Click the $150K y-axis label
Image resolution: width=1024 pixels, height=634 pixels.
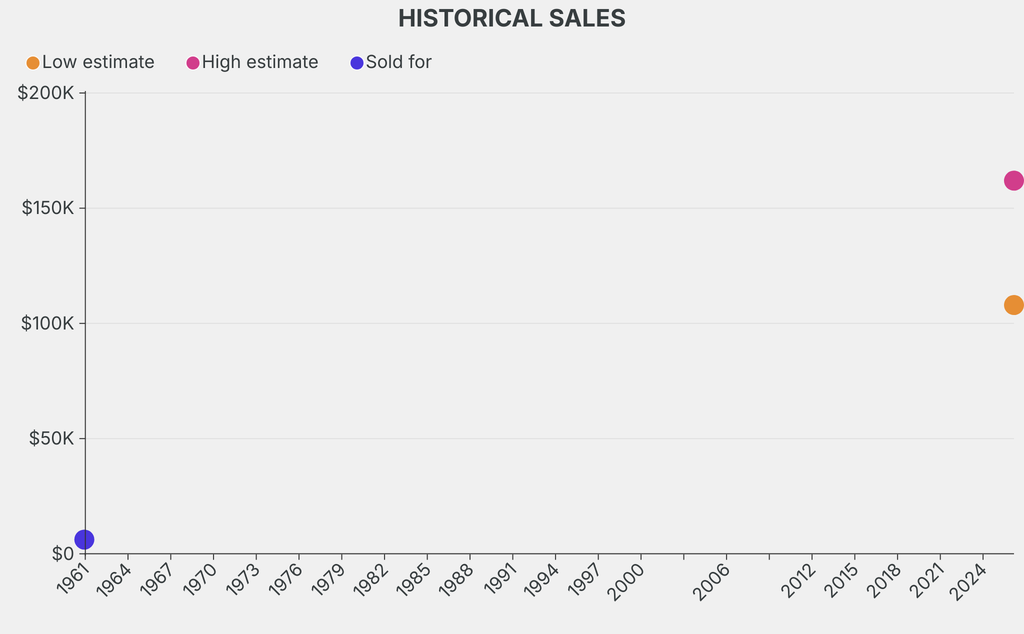click(46, 208)
